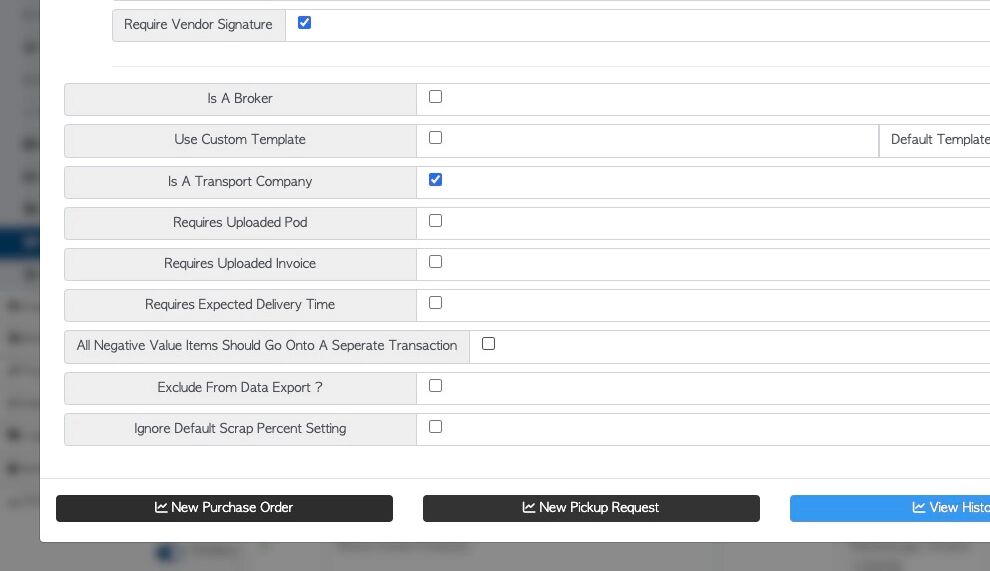Open the Default Template selector
Screen dimensions: 990x571
[x=938, y=140]
